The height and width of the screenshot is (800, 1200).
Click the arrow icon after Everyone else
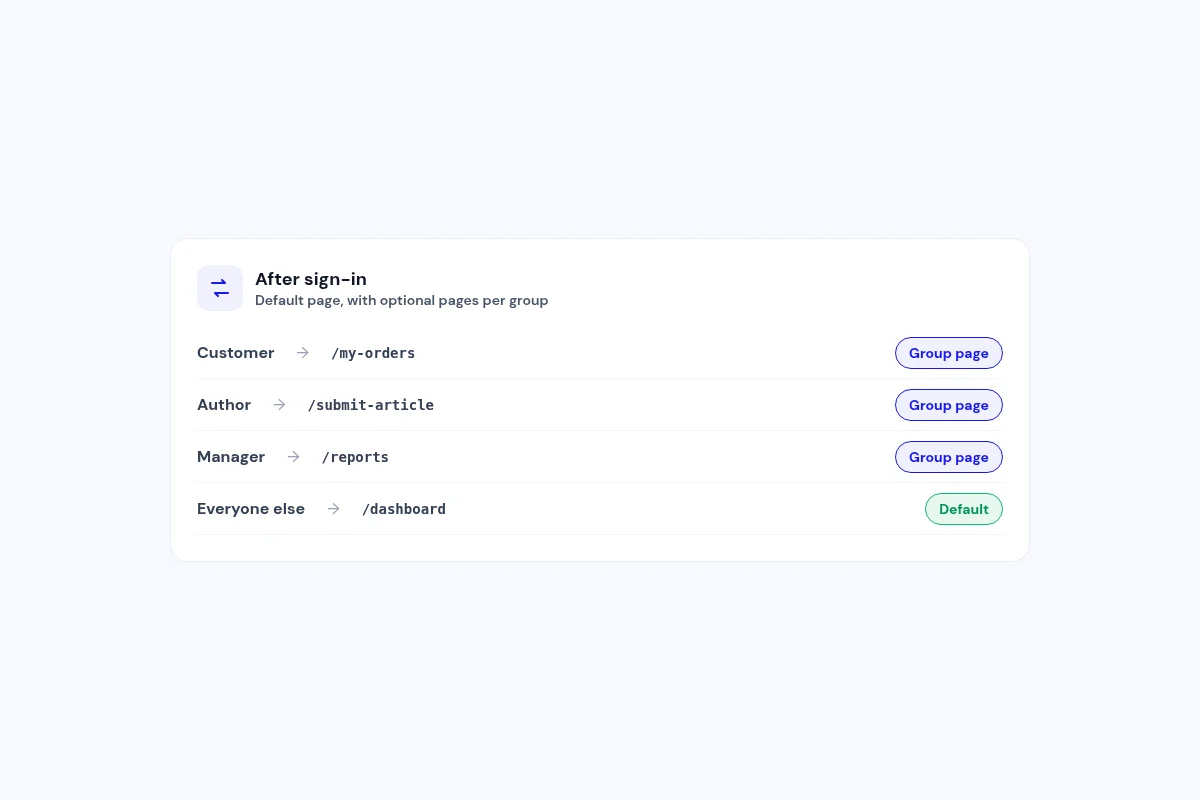point(333,509)
